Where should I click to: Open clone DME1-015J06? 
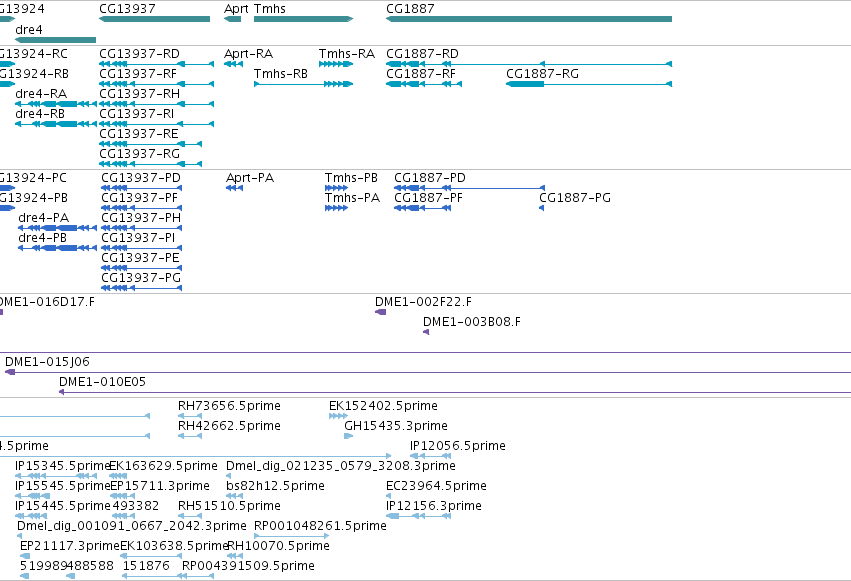pyautogui.click(x=428, y=372)
